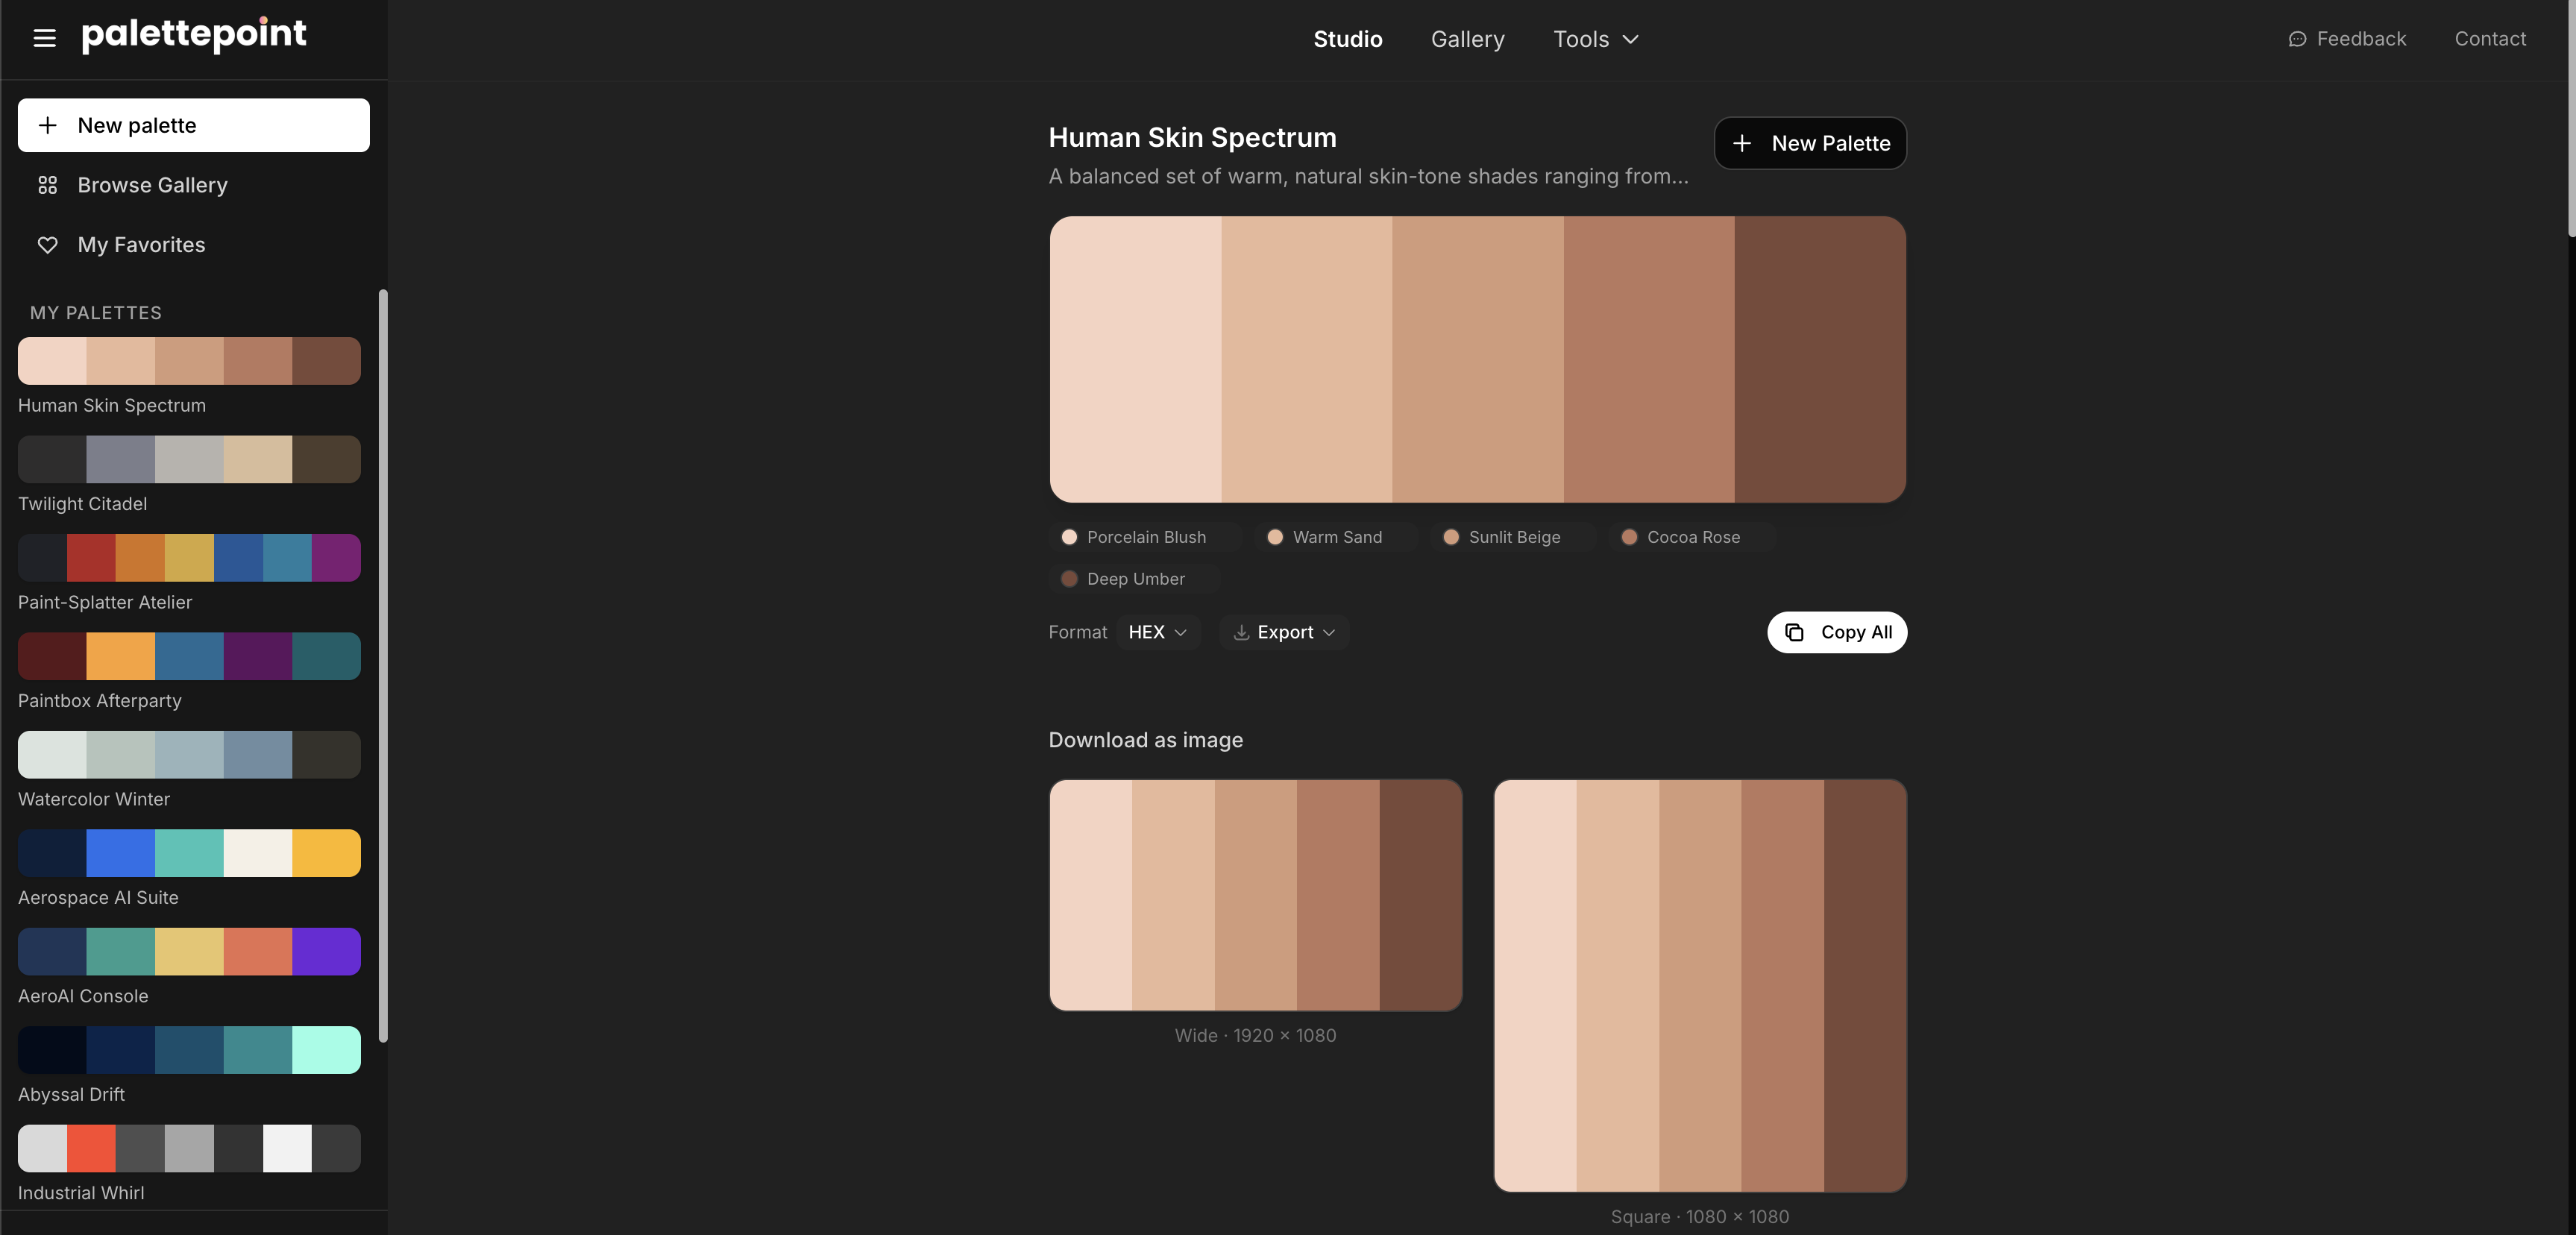The width and height of the screenshot is (2576, 1235).
Task: Click the Copy All clipboard icon
Action: tap(1794, 632)
